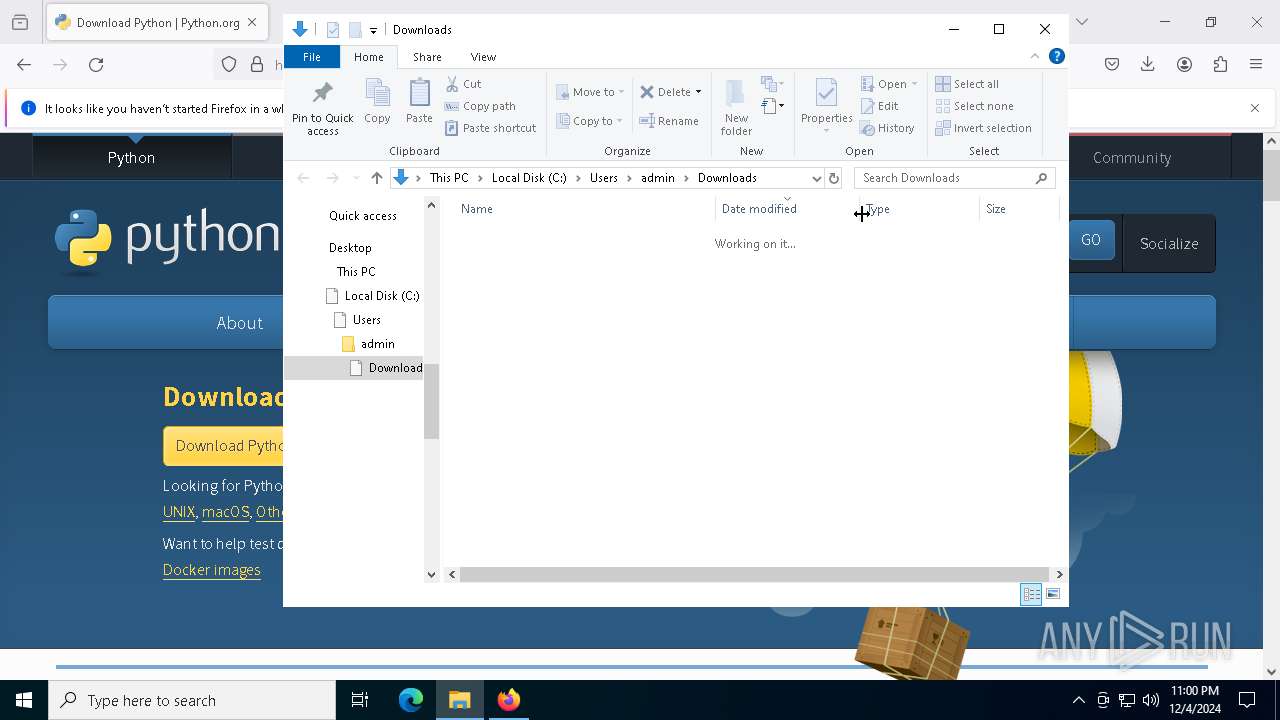The width and height of the screenshot is (1280, 720).
Task: Click the quick access New folder icon
Action: click(x=355, y=30)
